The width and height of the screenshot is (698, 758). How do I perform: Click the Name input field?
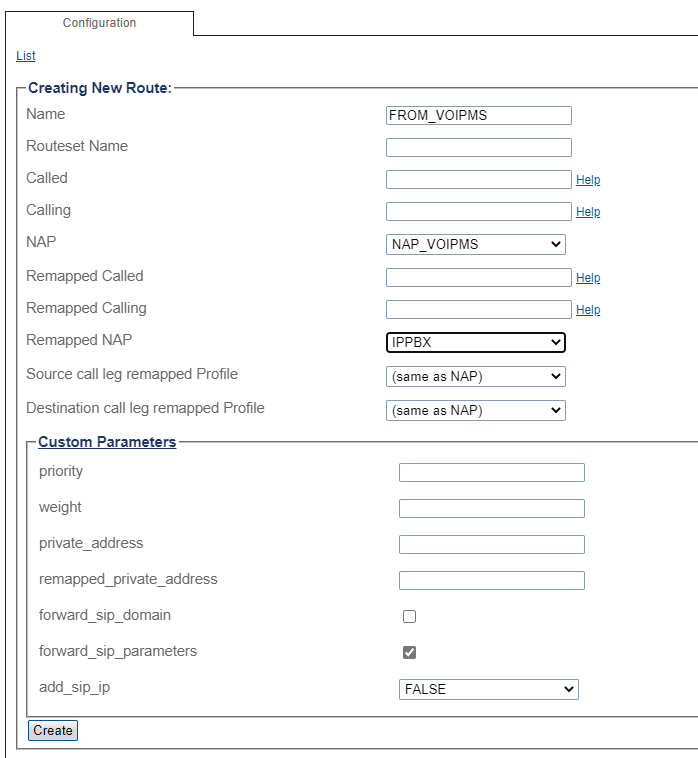[478, 115]
